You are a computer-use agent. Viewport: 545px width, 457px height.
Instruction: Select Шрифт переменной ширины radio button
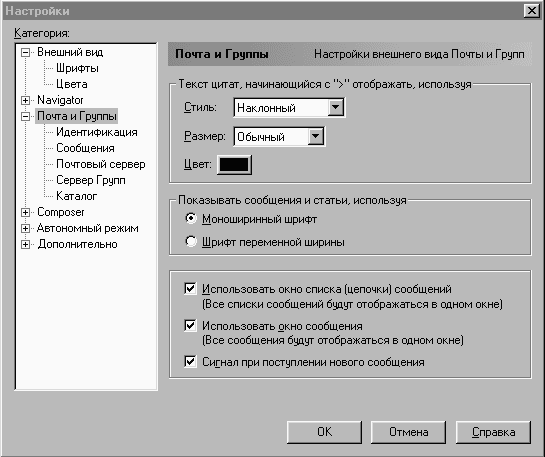pos(191,241)
